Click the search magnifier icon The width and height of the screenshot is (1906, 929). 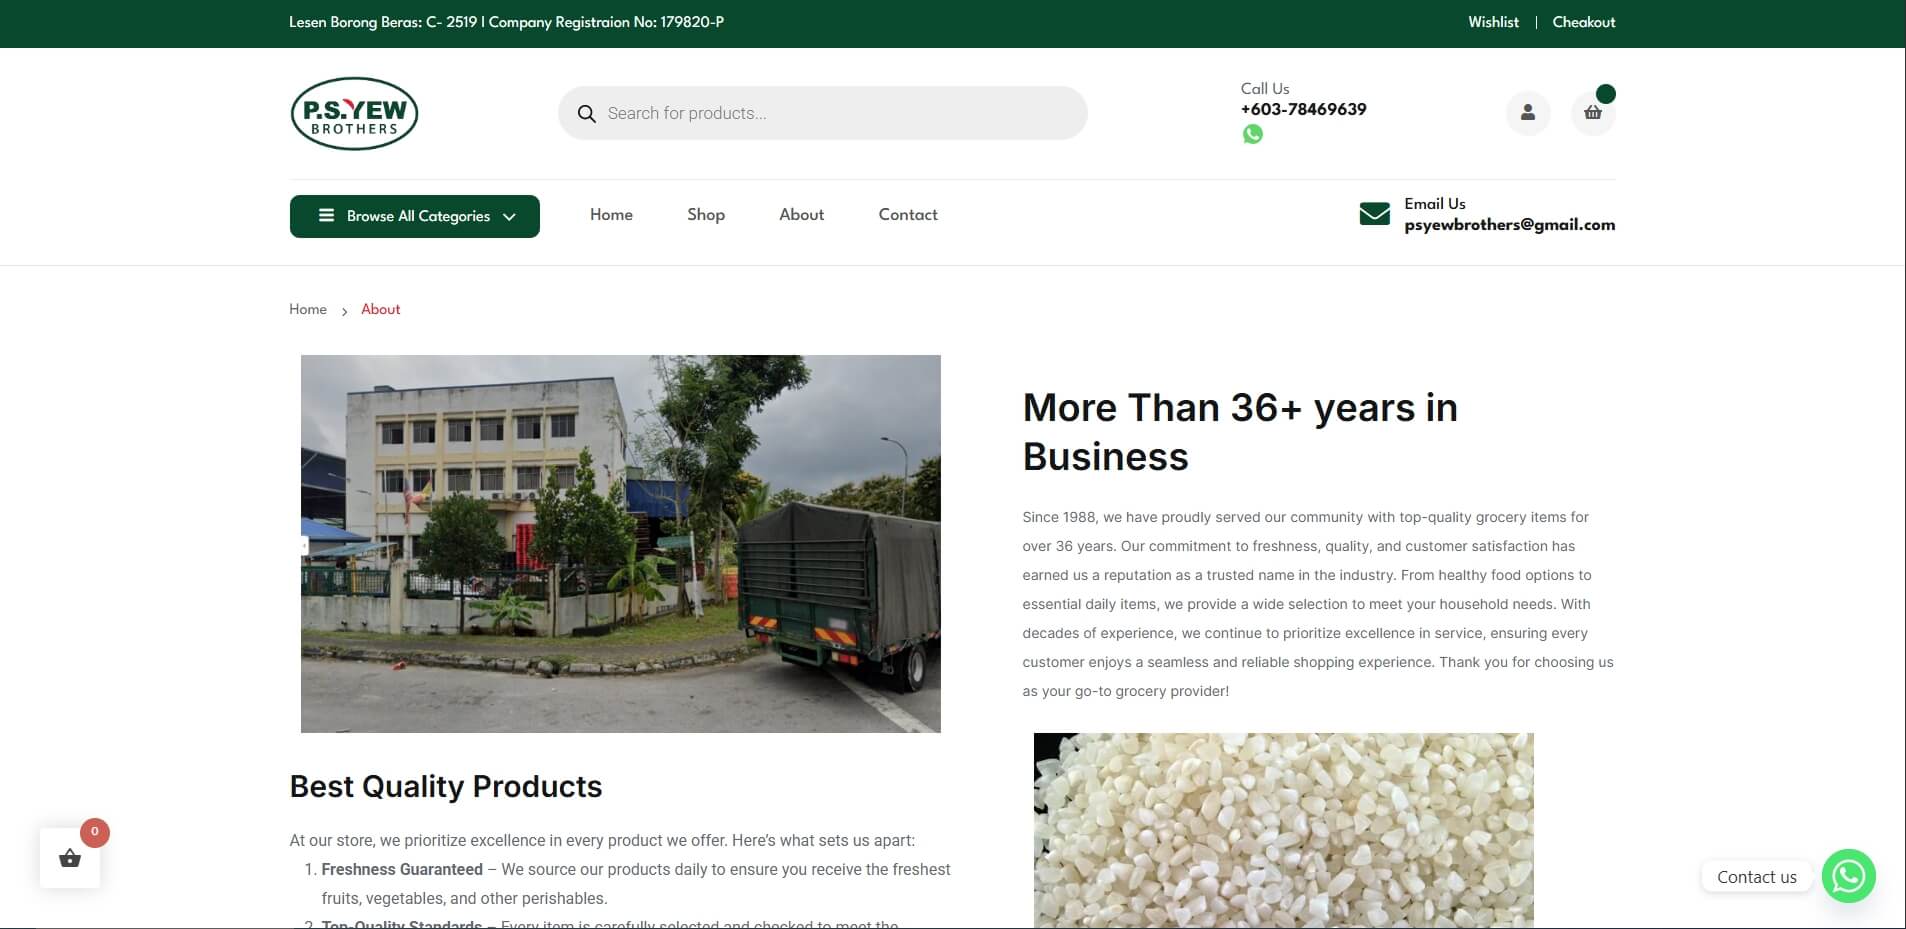click(x=587, y=114)
